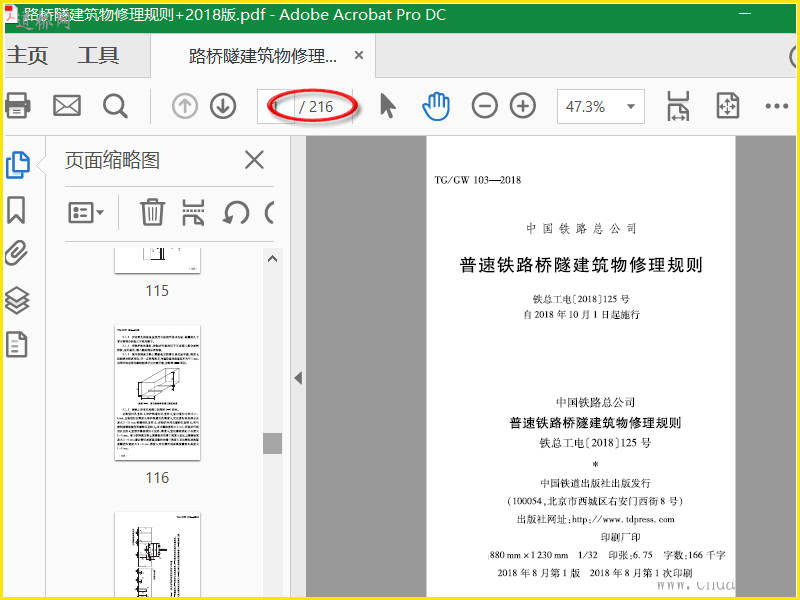
Task: Click the http://www.tdpress.com URL
Action: [x=623, y=519]
